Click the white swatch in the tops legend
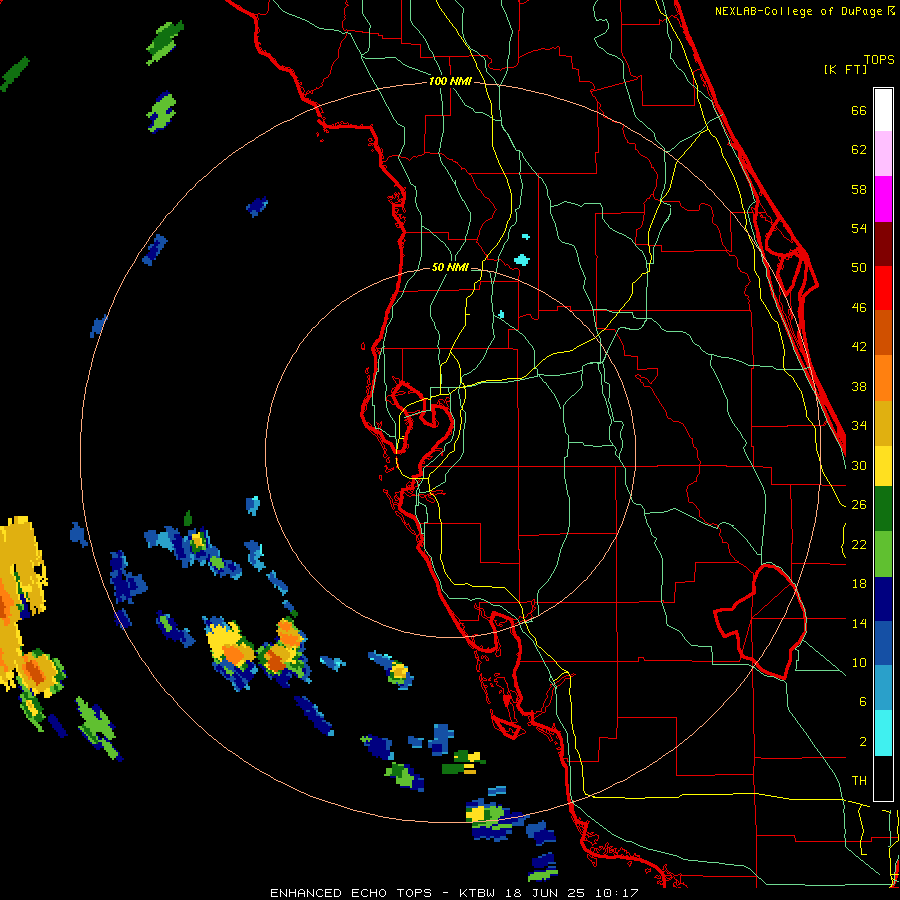This screenshot has width=900, height=900. [883, 110]
